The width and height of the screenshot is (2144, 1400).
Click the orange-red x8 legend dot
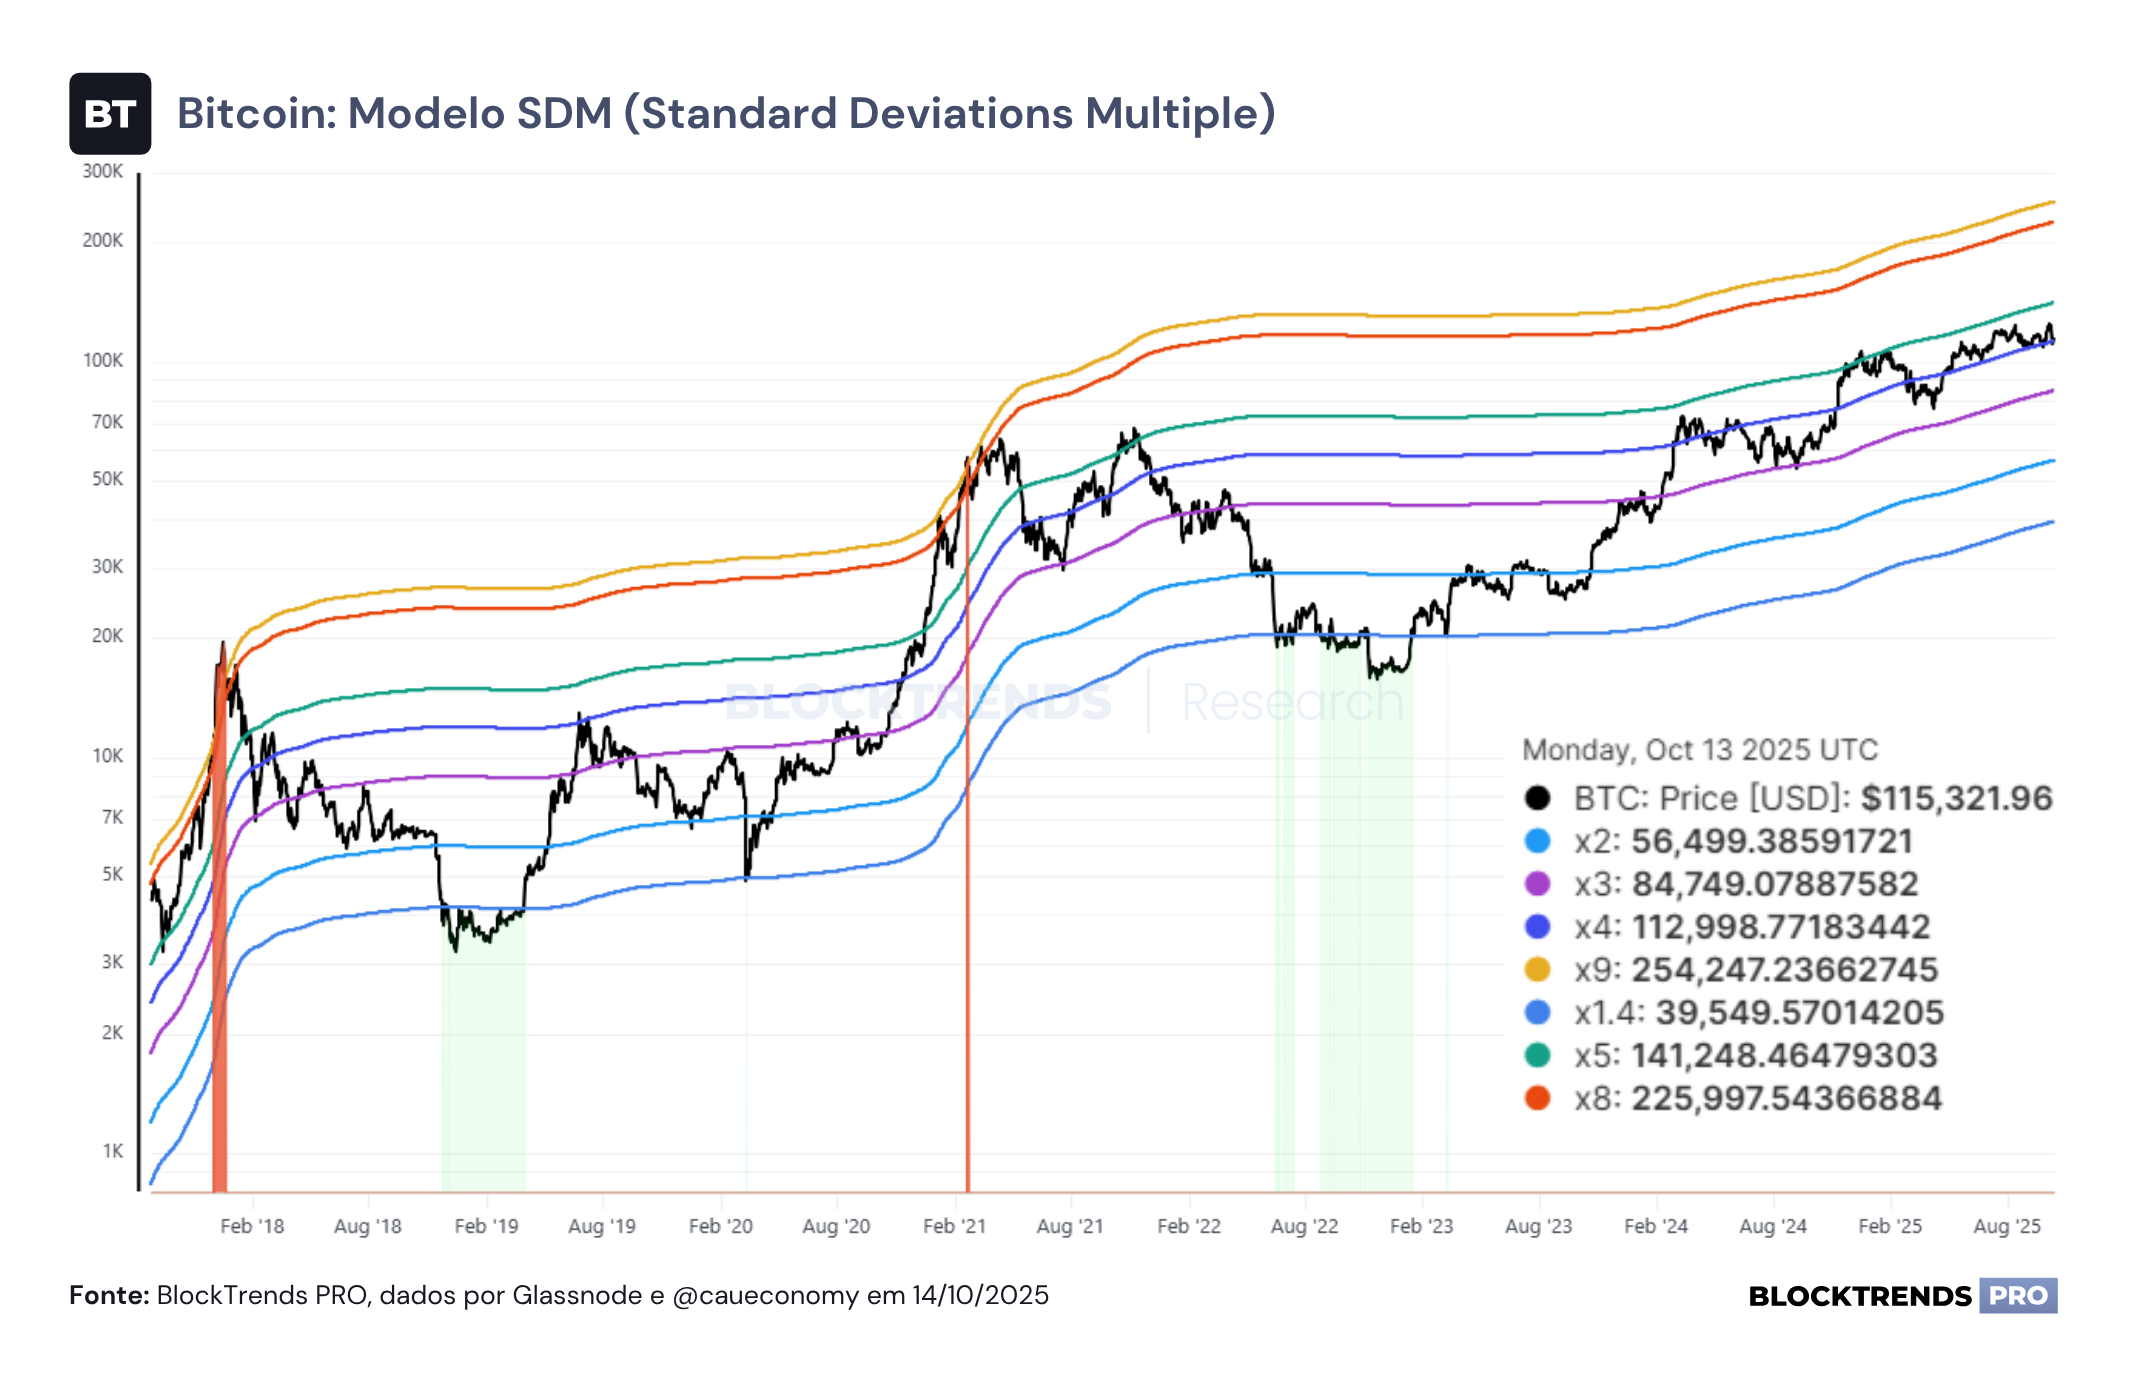(x=1537, y=1098)
